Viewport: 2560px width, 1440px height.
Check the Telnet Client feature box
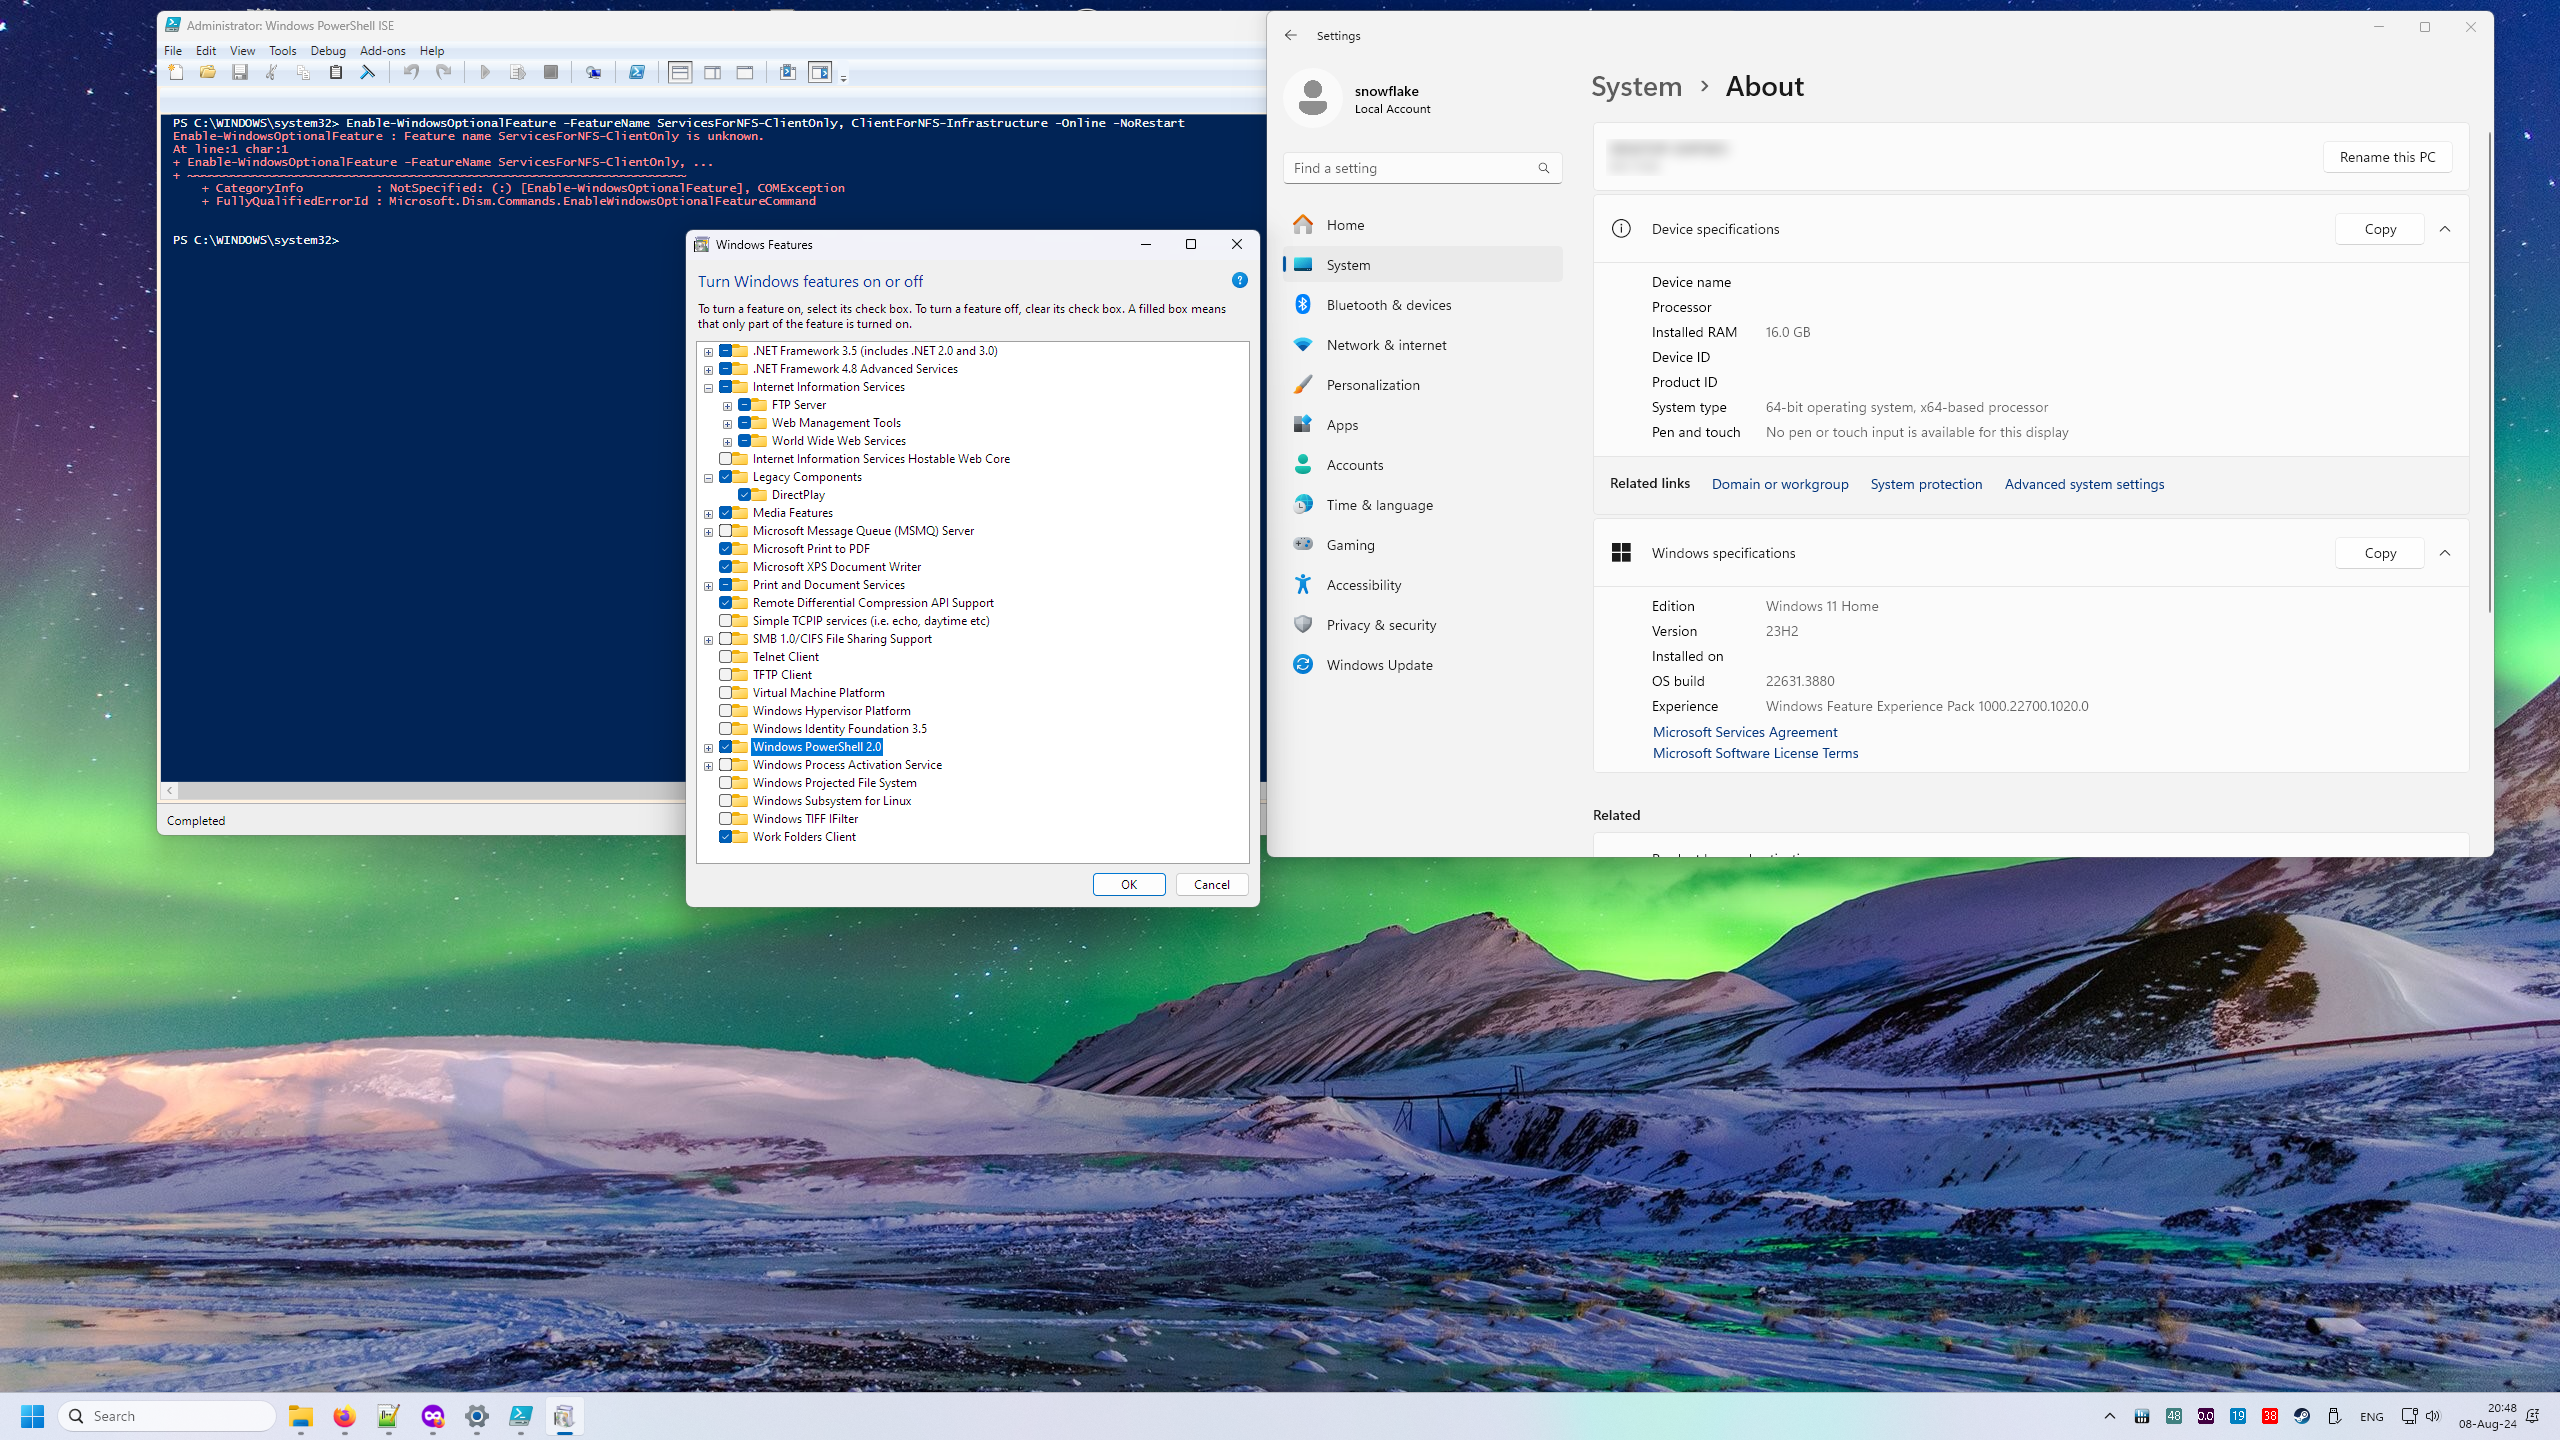(x=726, y=657)
